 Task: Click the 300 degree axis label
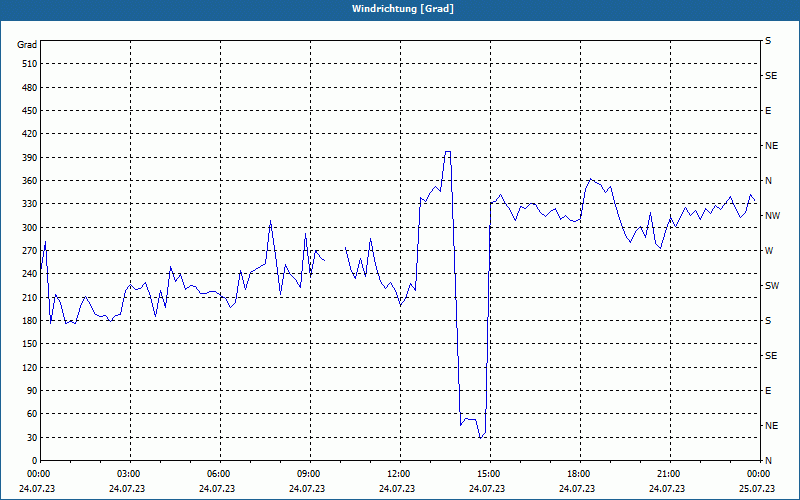[29, 228]
